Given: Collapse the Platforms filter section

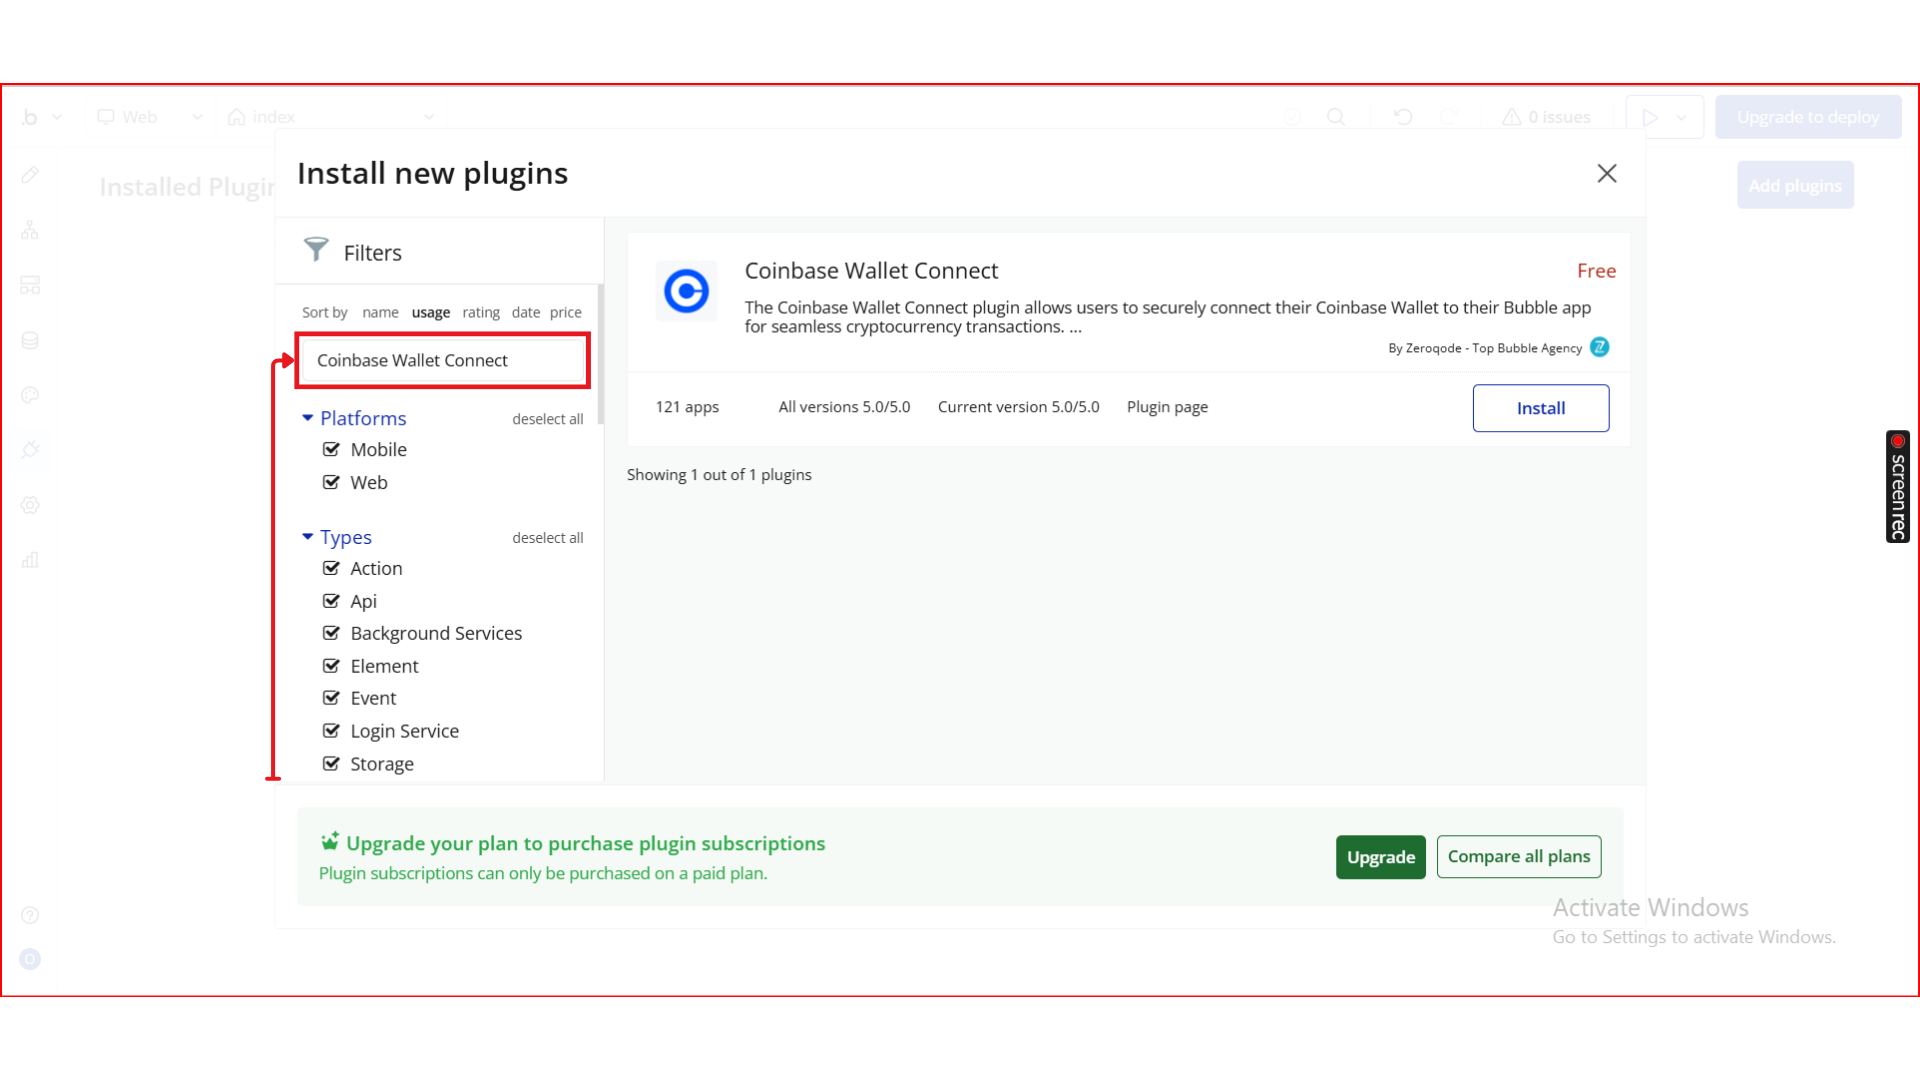Looking at the screenshot, I should point(308,418).
